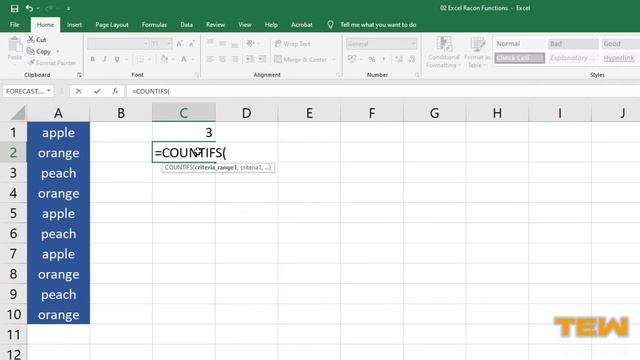Image resolution: width=640 pixels, height=360 pixels.
Task: Apply Percent Style
Action: point(372,59)
